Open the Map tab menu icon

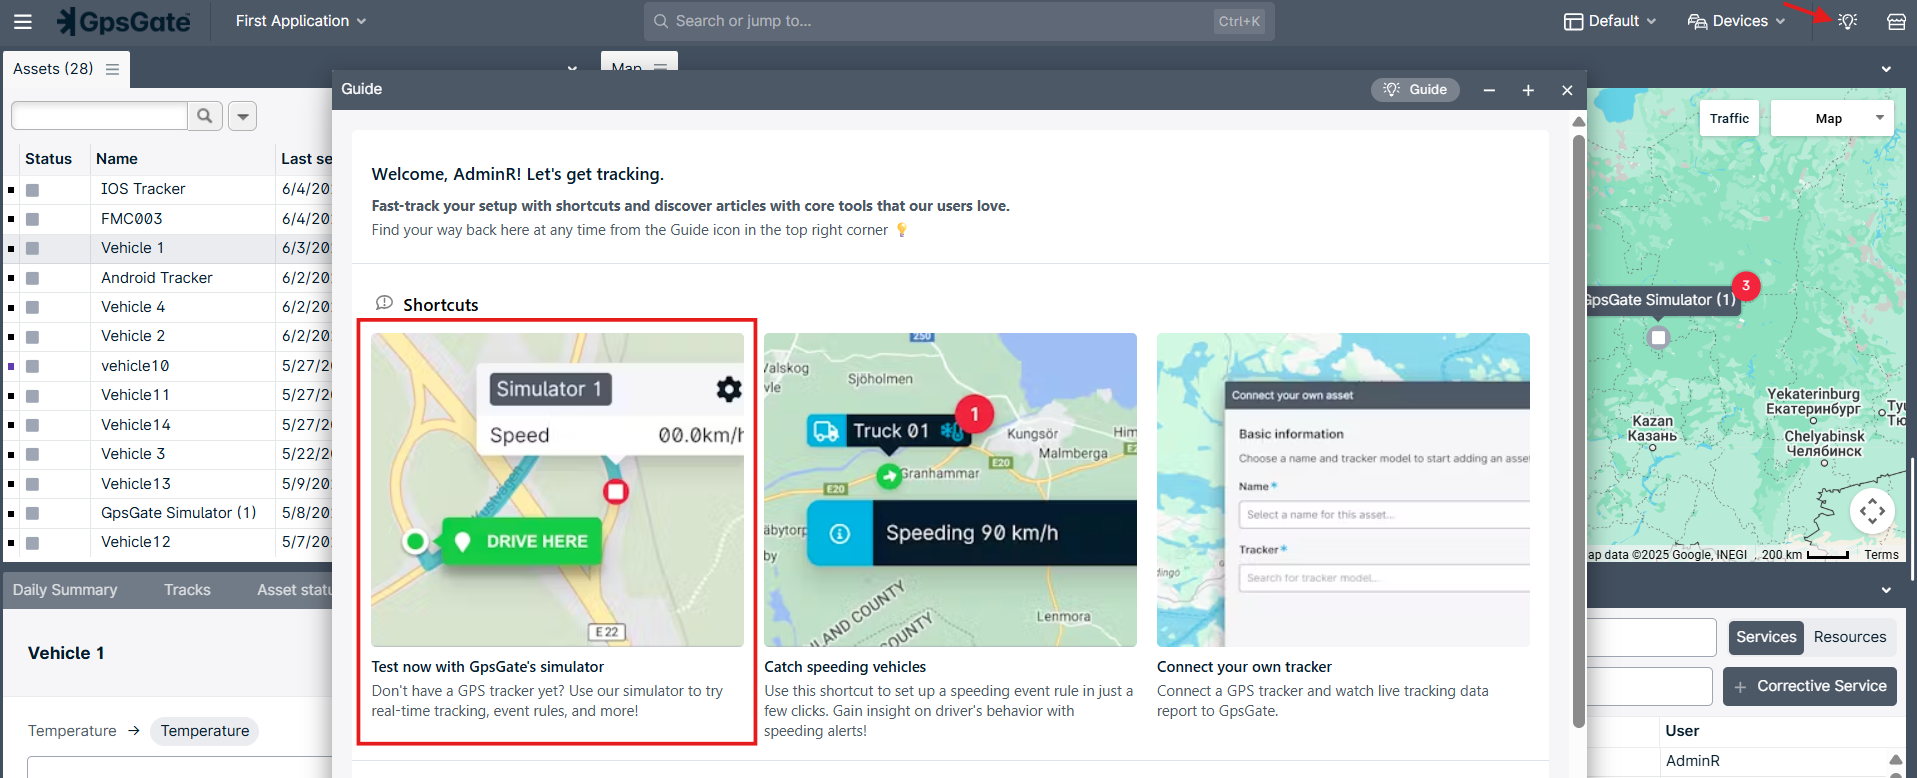pyautogui.click(x=660, y=67)
